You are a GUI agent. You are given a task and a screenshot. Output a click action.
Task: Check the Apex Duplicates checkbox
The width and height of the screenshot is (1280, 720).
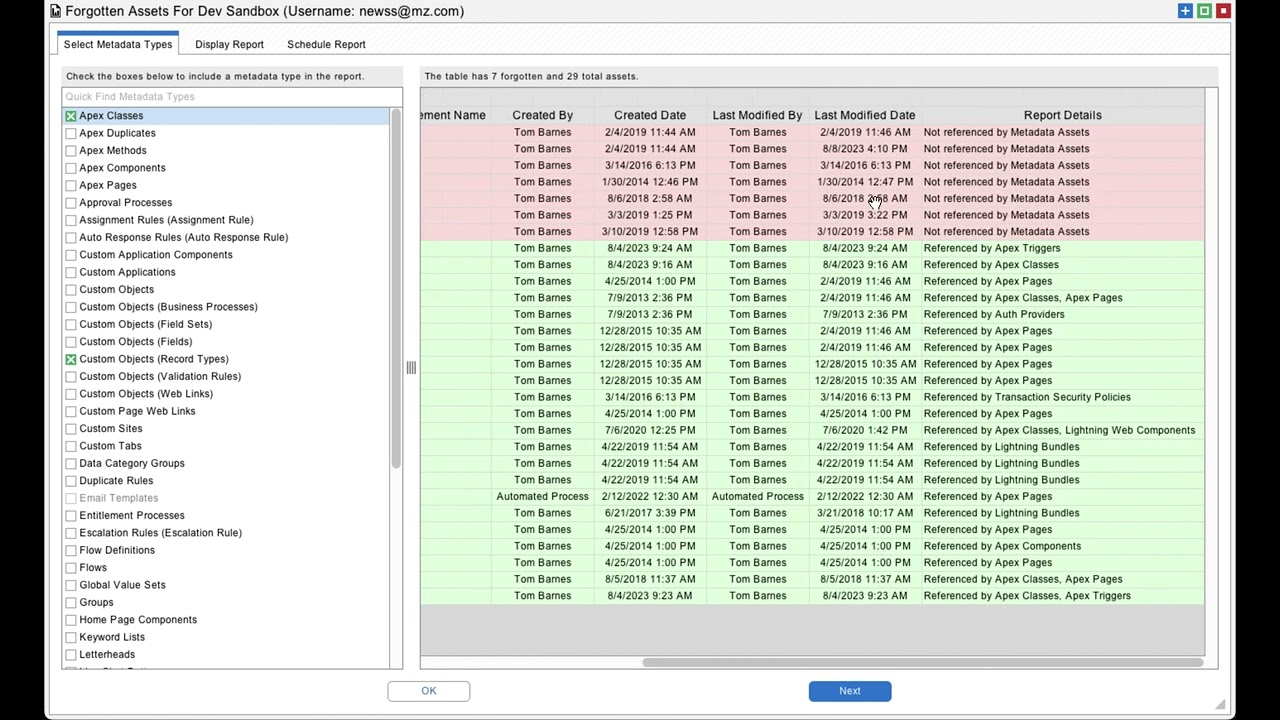coord(71,133)
